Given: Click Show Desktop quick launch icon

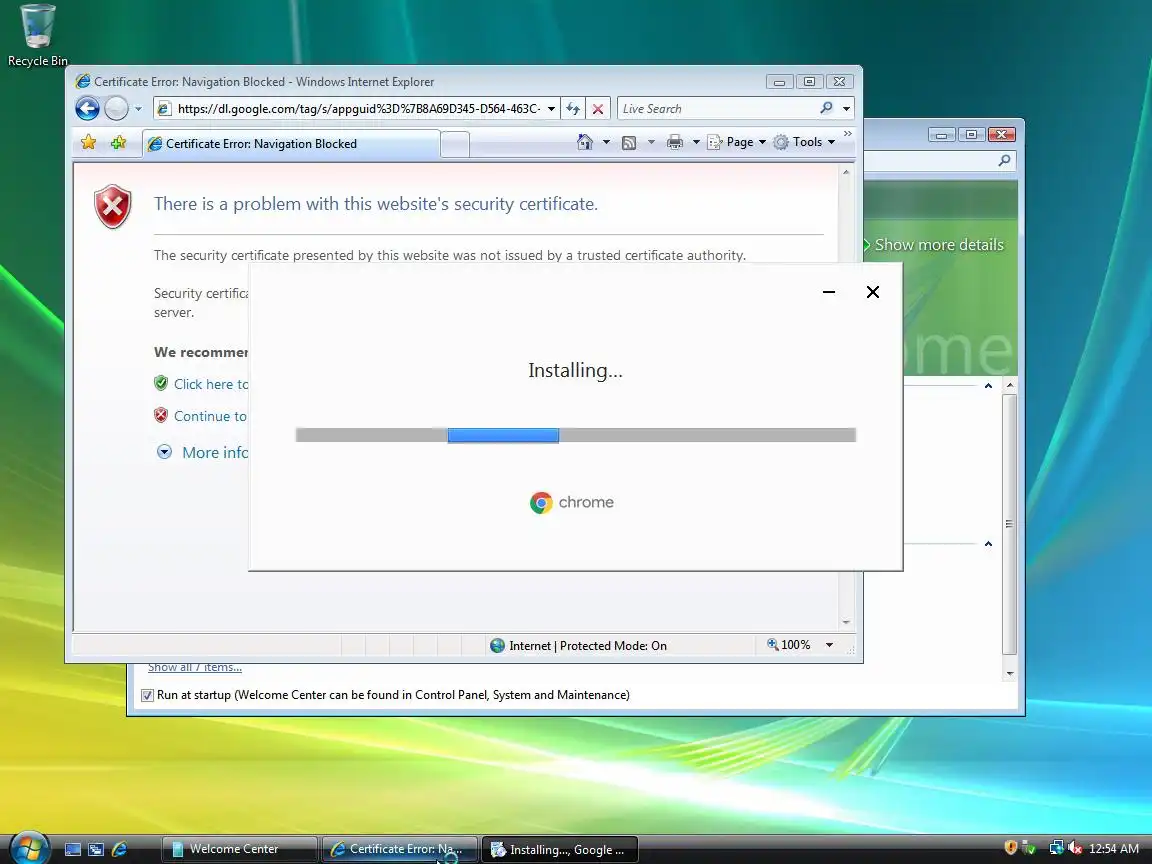Looking at the screenshot, I should (x=73, y=849).
